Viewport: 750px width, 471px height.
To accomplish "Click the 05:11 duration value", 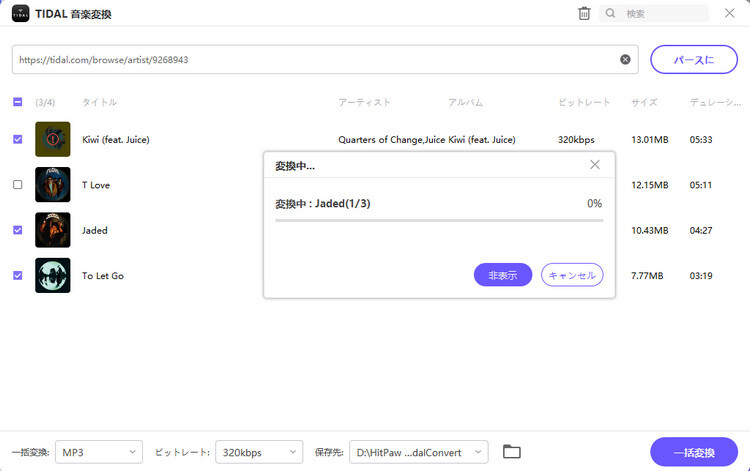I will 701,185.
